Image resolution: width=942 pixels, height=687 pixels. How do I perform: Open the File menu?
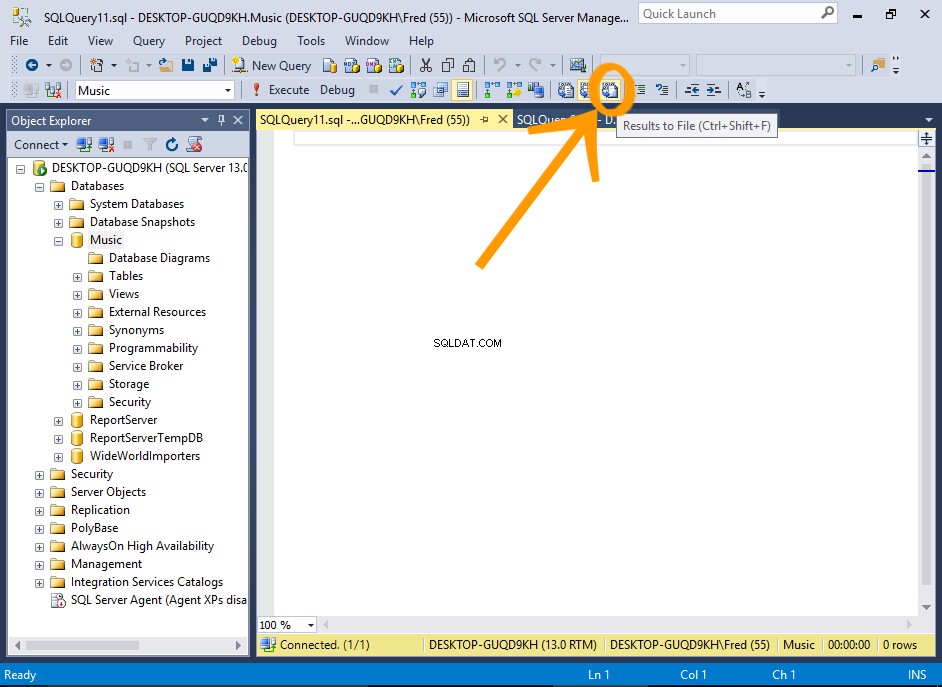tap(19, 41)
